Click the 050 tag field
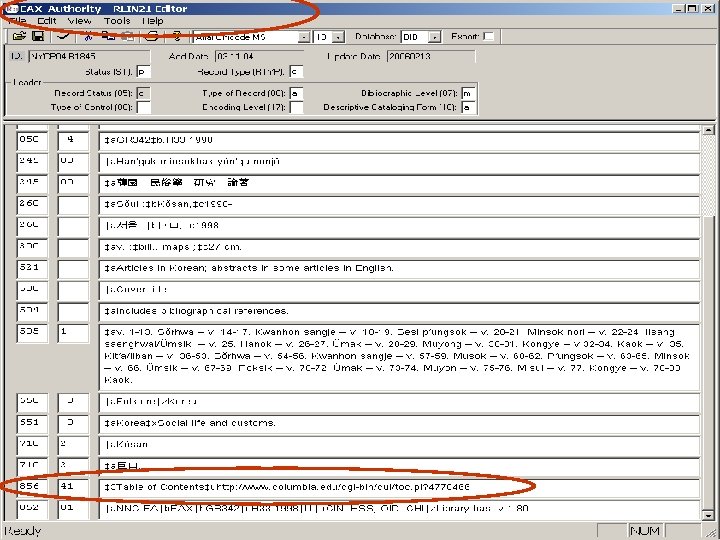Screen dimensions: 720x540 [x=32, y=141]
